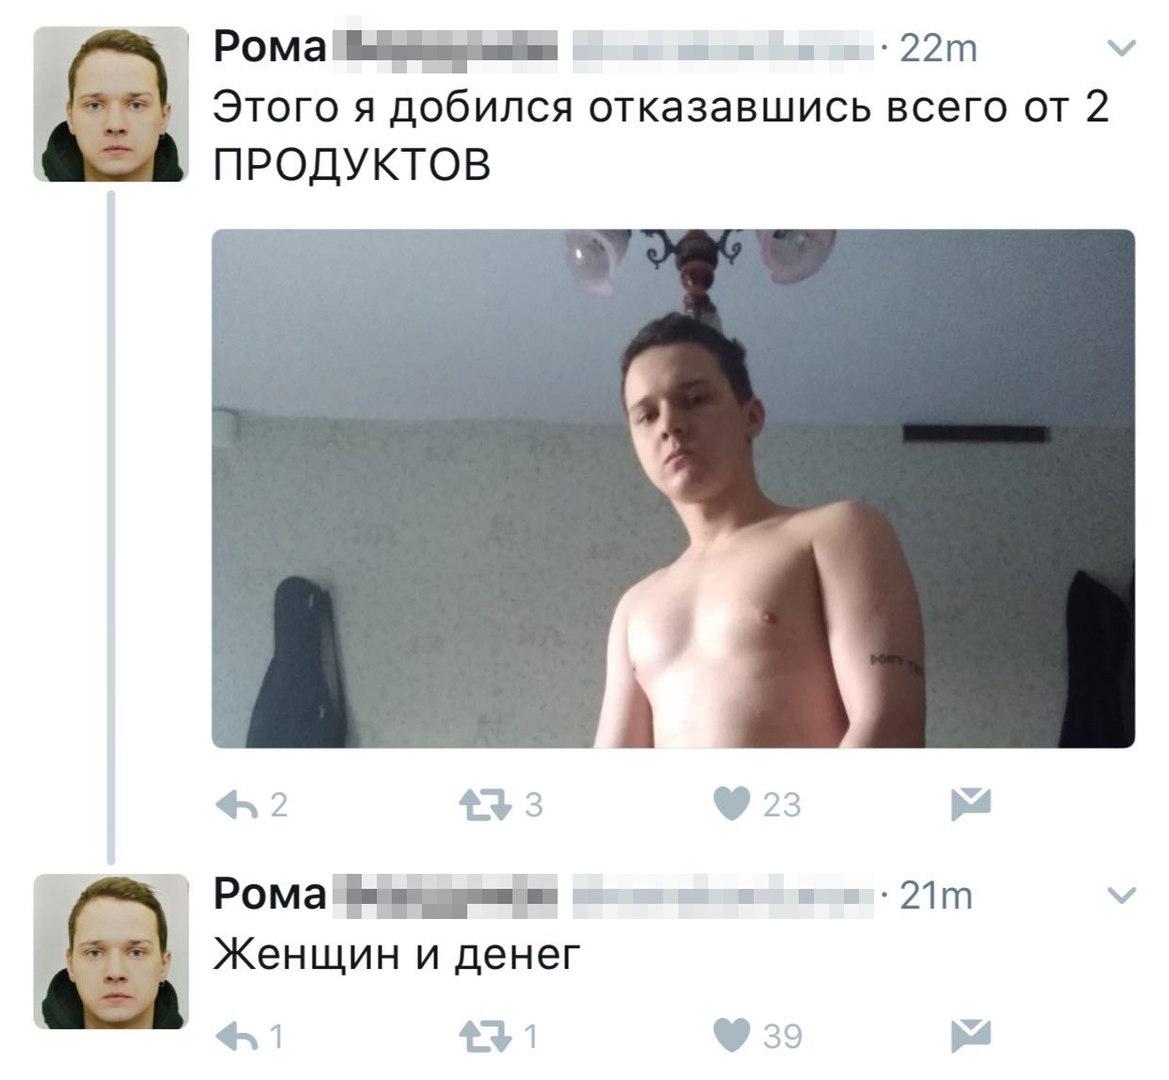Open 'Рома' author name on second tweet
Viewport: 1169px width, 1080px height.
coord(270,893)
